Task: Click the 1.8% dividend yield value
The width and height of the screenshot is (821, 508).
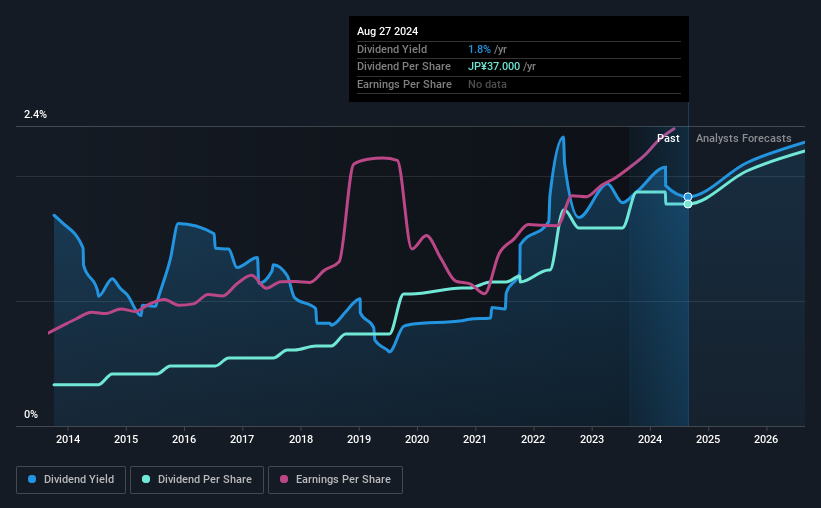Action: coord(479,49)
